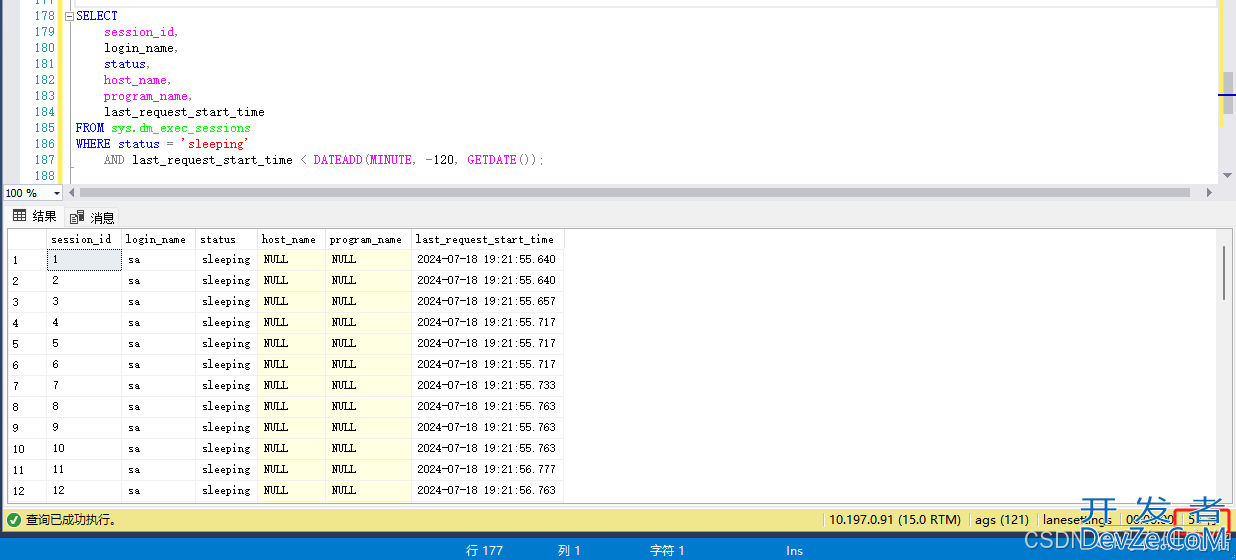Click the results grid vertical scrollbar thumb
Screen dimensions: 1236x560
pos(1225,272)
